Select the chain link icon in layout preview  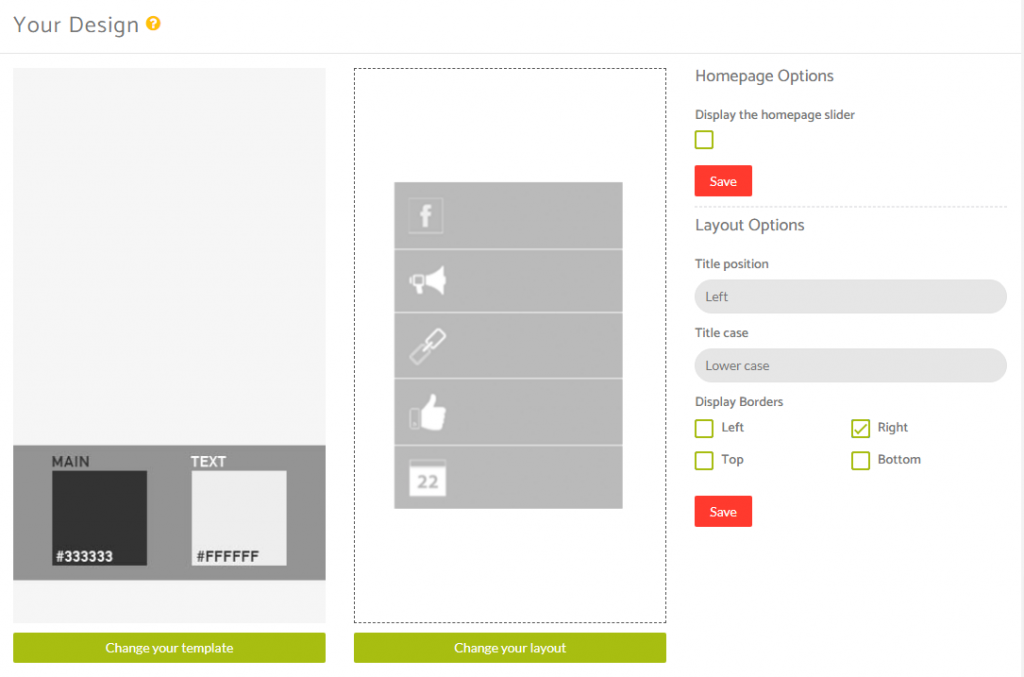point(428,346)
